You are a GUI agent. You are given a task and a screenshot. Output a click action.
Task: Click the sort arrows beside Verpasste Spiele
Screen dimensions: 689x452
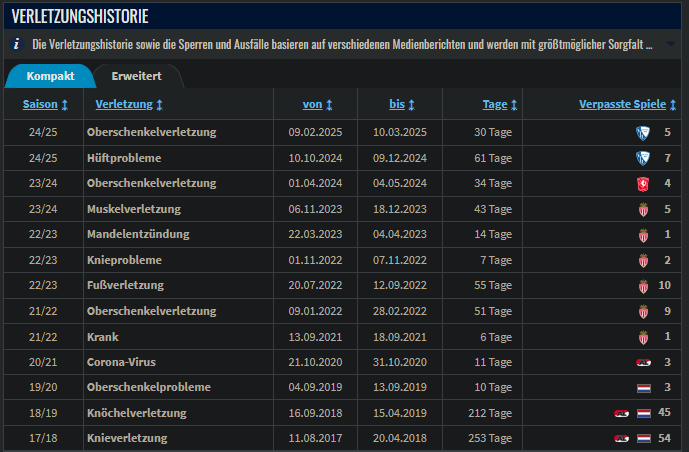pyautogui.click(x=674, y=105)
